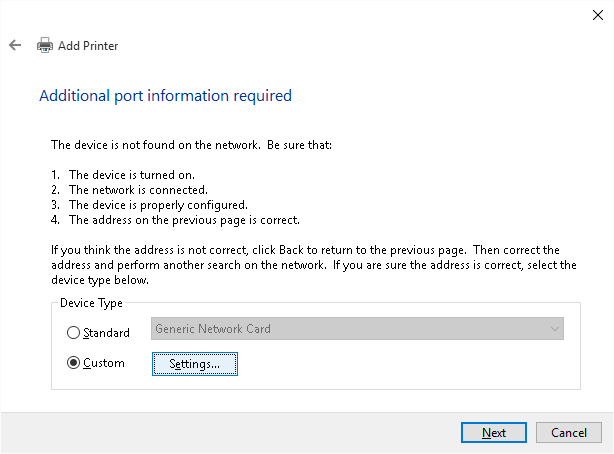Click the 'Device Type' group label
This screenshot has height=454, width=614.
click(x=91, y=303)
